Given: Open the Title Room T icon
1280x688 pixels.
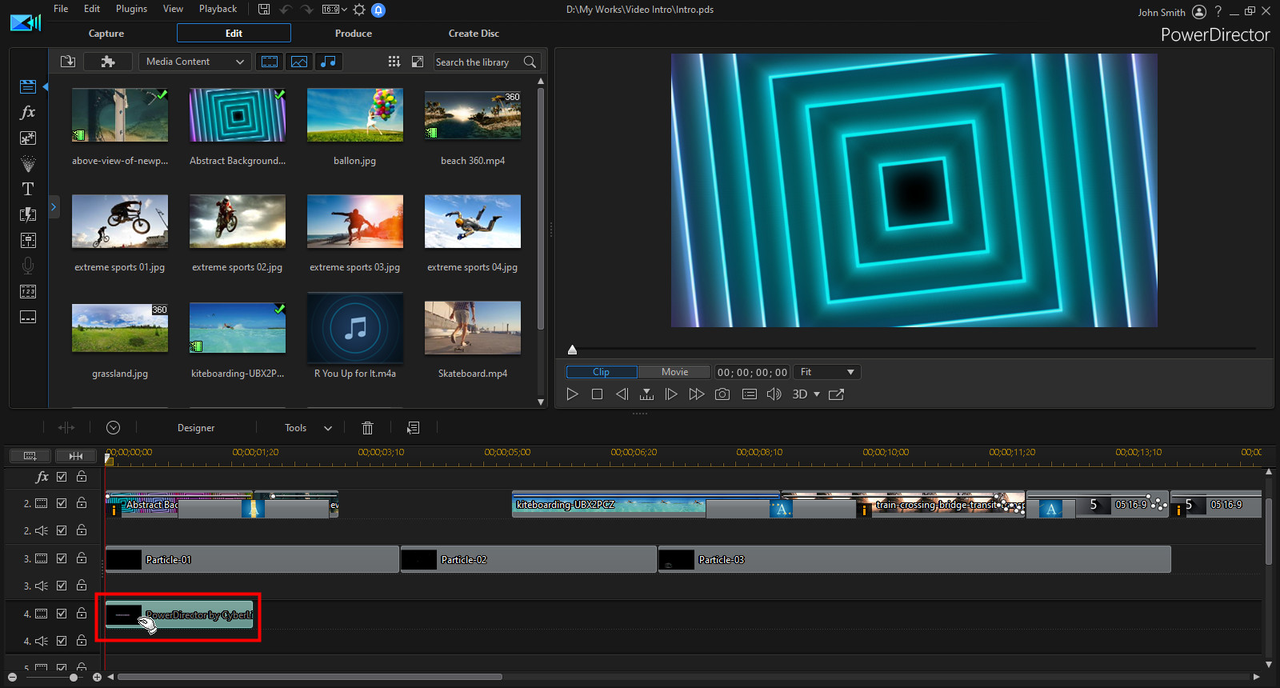Looking at the screenshot, I should point(28,189).
